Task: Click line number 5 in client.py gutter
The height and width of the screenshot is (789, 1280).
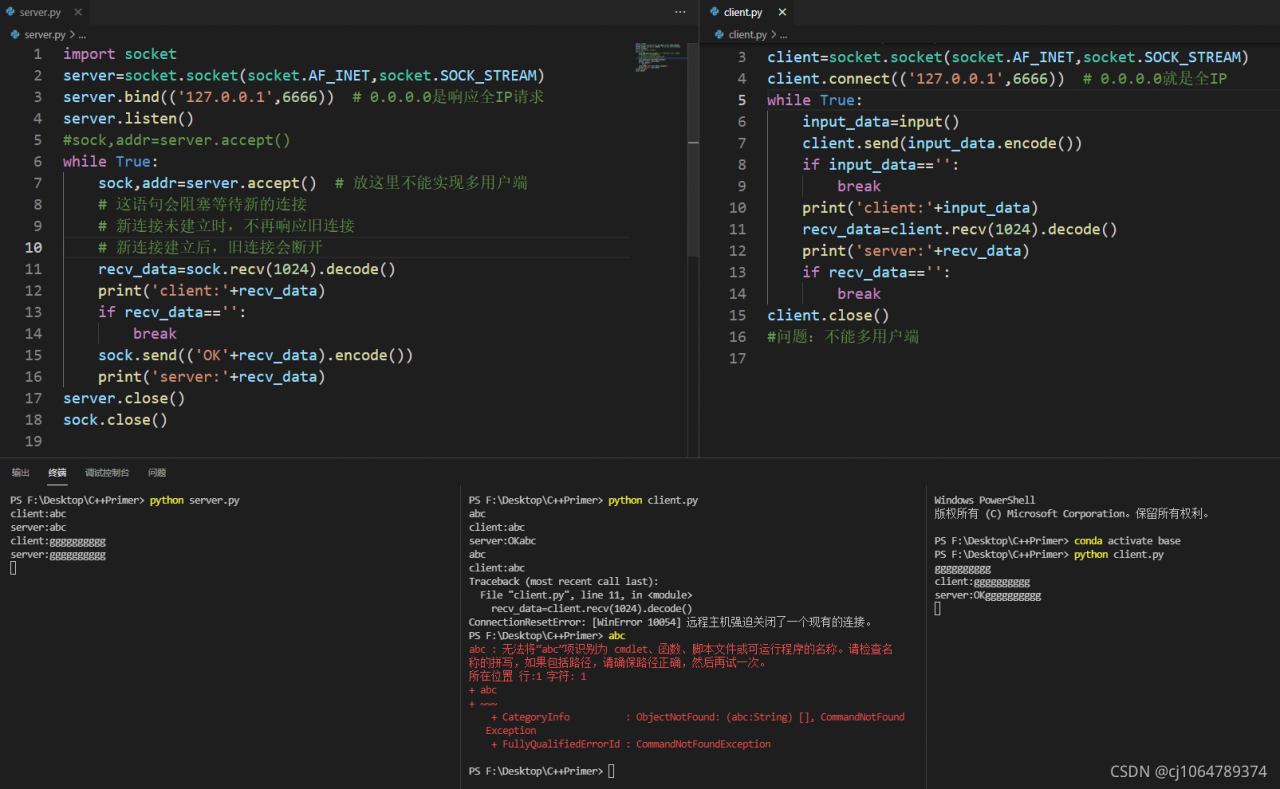Action: (x=741, y=100)
